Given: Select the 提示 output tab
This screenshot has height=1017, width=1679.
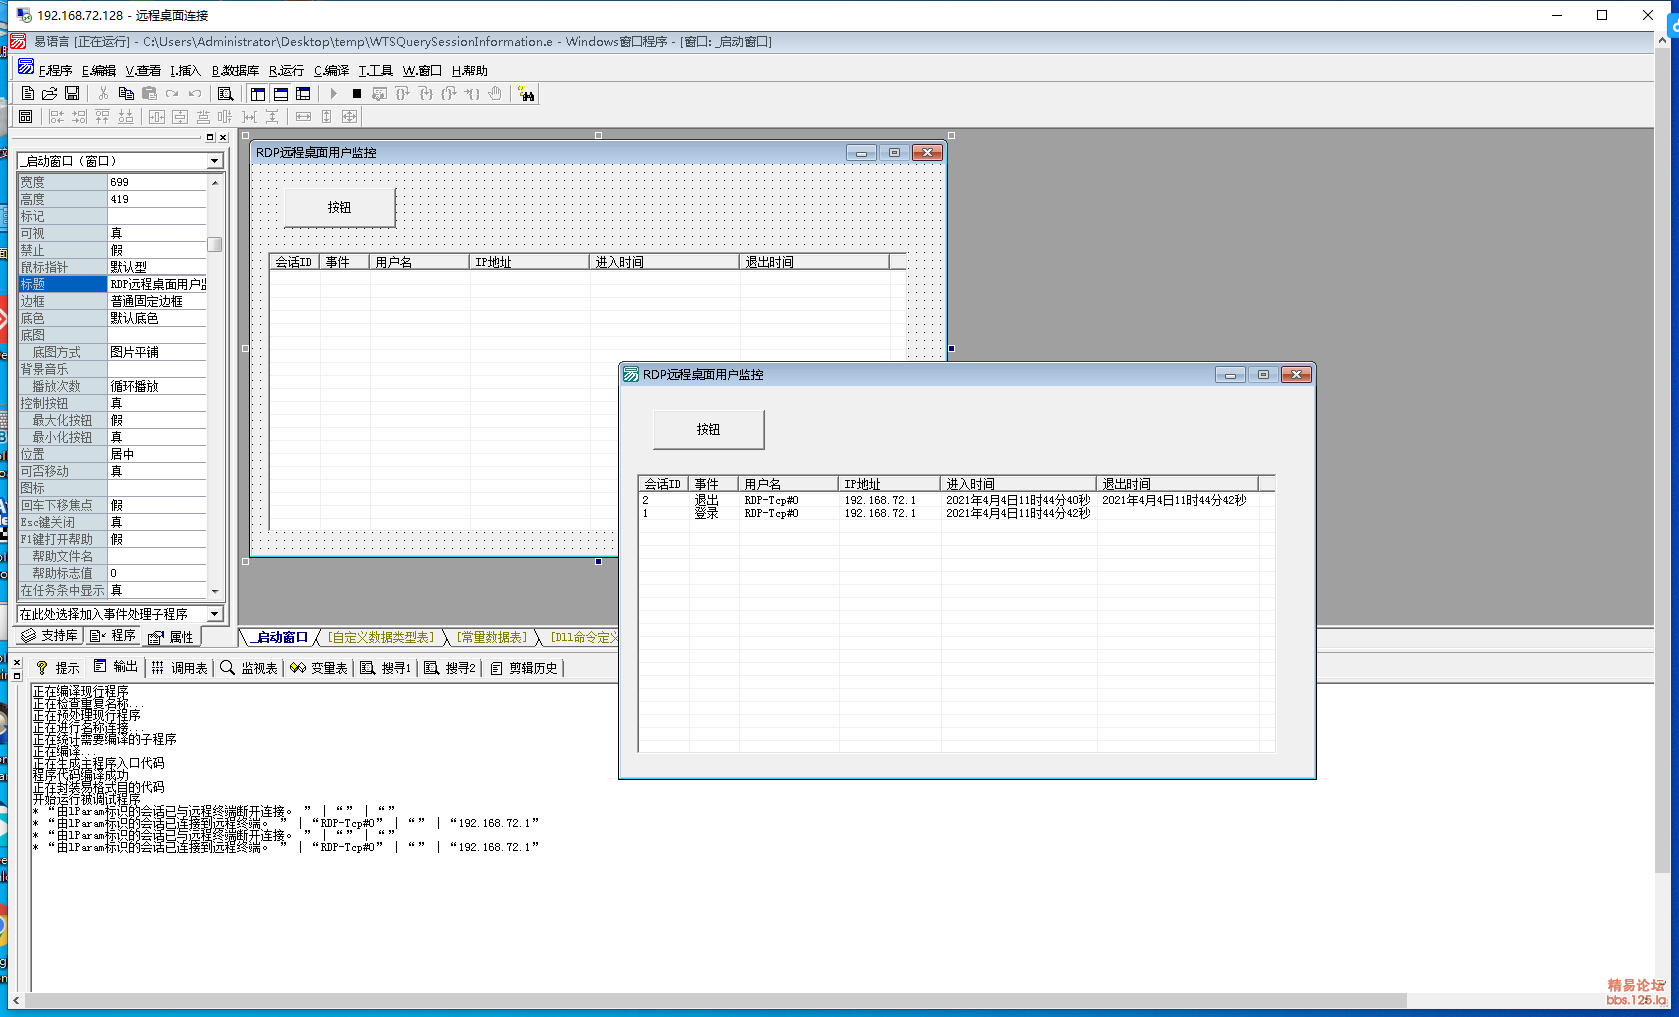Looking at the screenshot, I should pyautogui.click(x=57, y=668).
